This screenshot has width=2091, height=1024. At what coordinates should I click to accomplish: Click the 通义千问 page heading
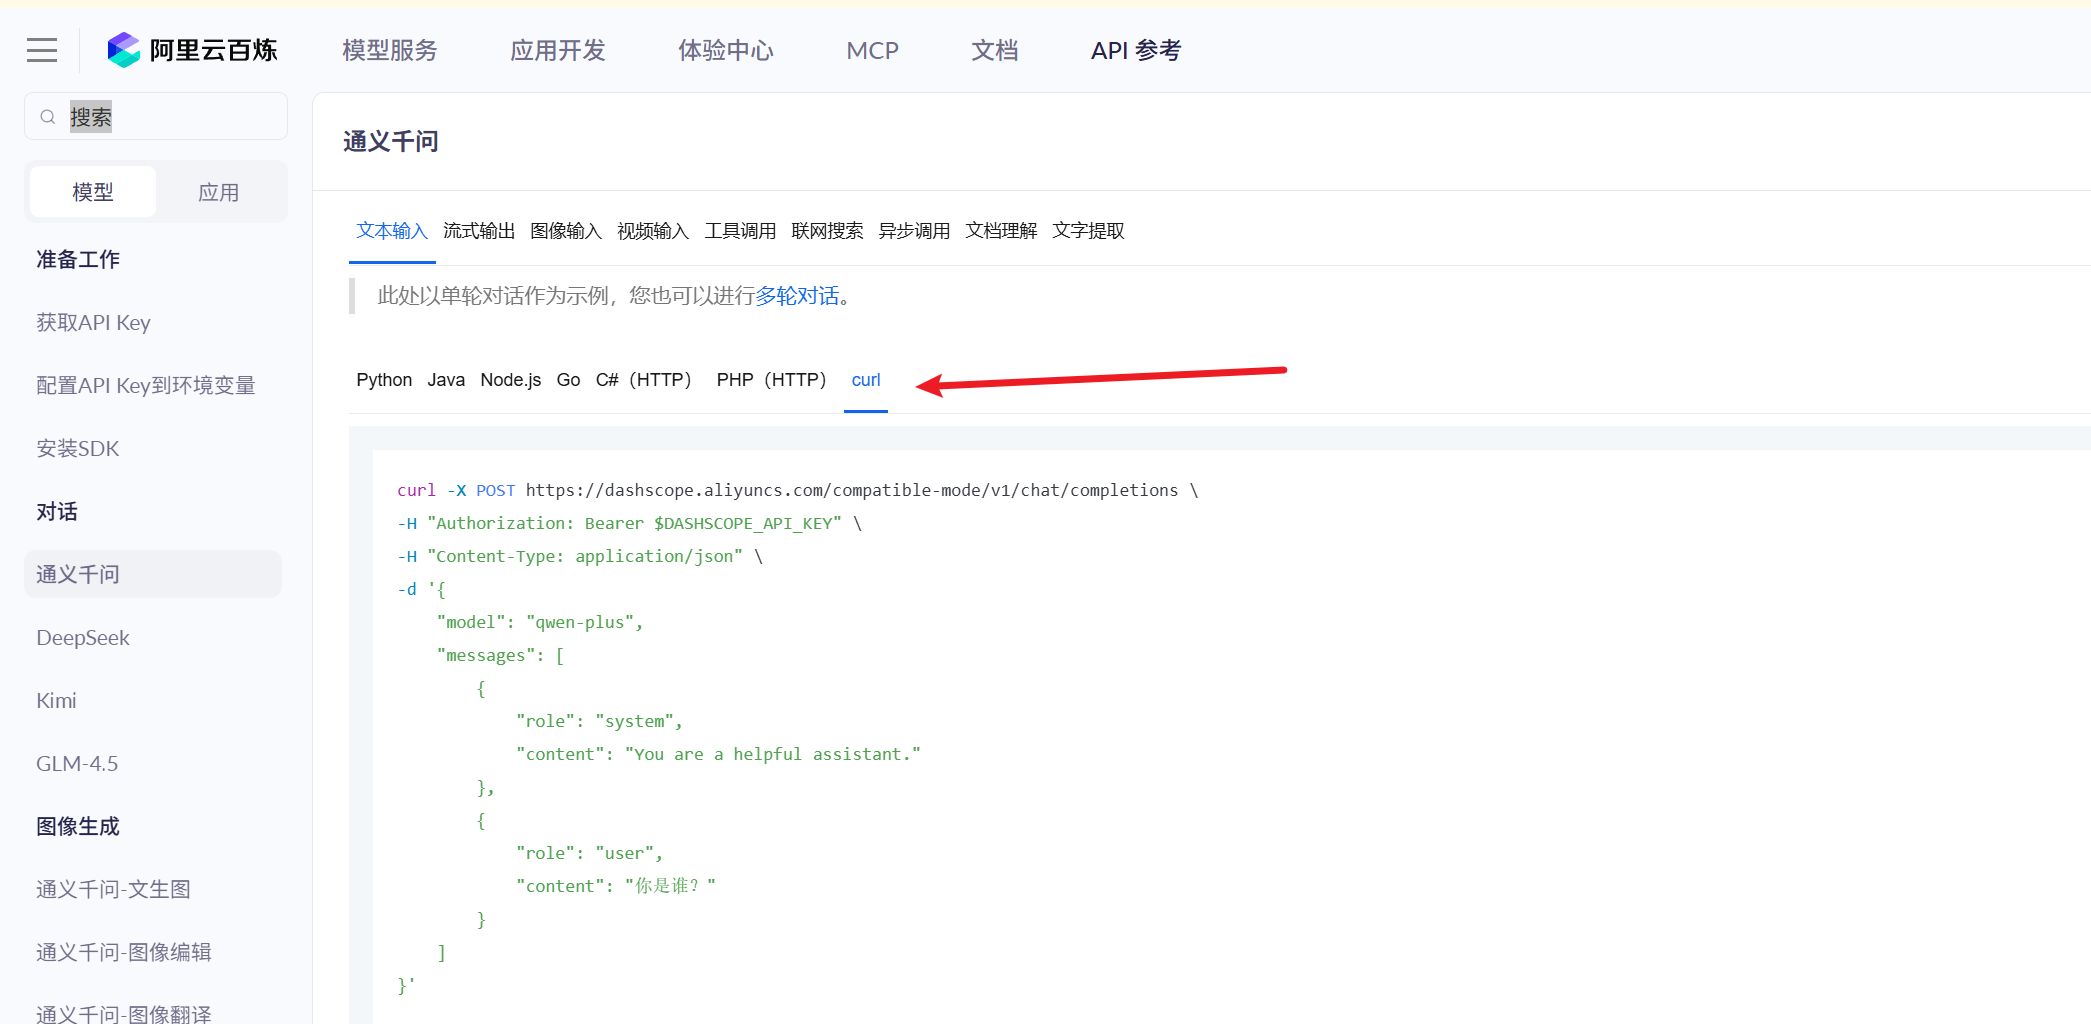point(391,141)
